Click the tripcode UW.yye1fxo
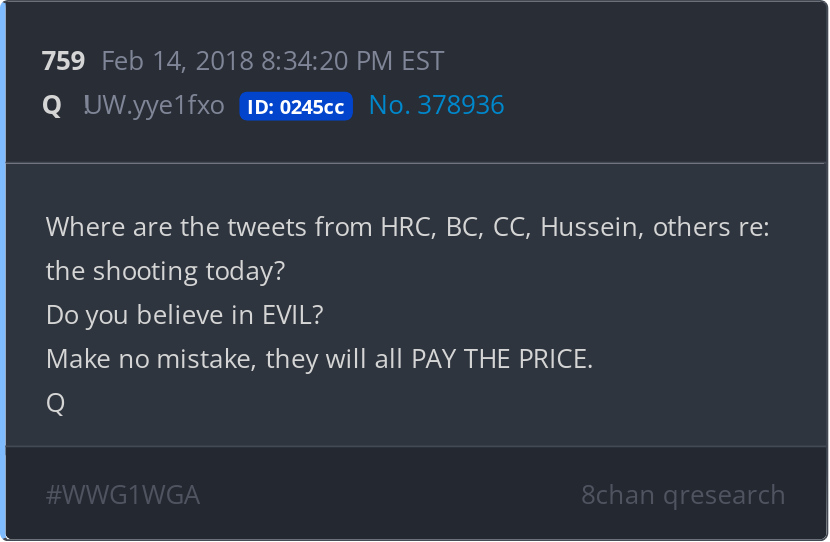 (154, 106)
